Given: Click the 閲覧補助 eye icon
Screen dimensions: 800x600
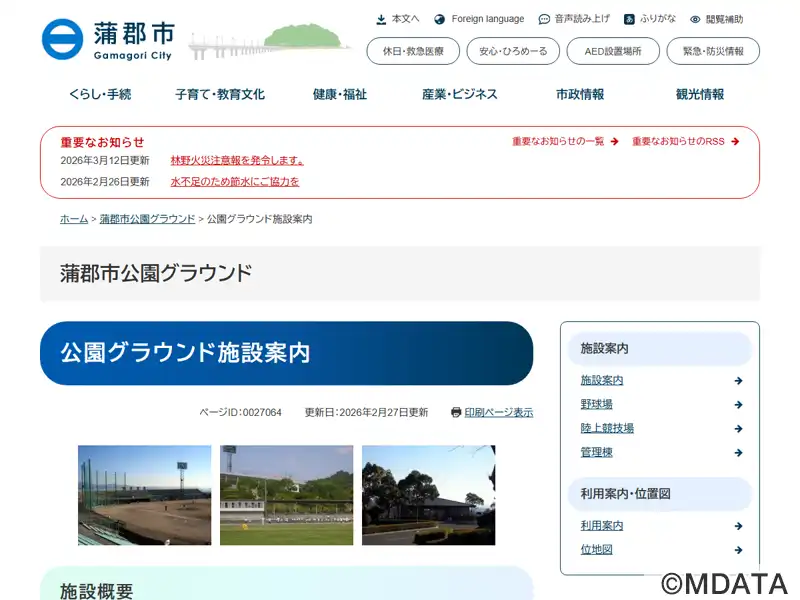Looking at the screenshot, I should pyautogui.click(x=695, y=19).
